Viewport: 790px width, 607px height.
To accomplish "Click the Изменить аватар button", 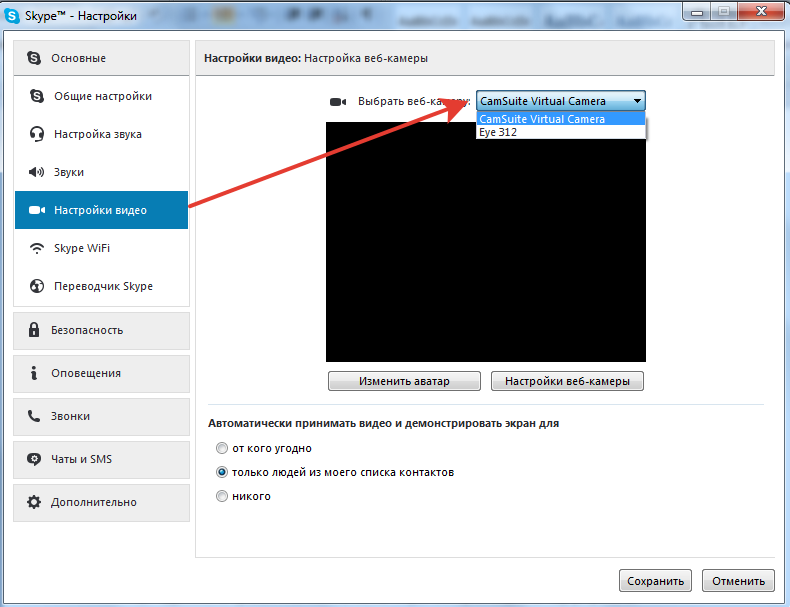I will 404,381.
